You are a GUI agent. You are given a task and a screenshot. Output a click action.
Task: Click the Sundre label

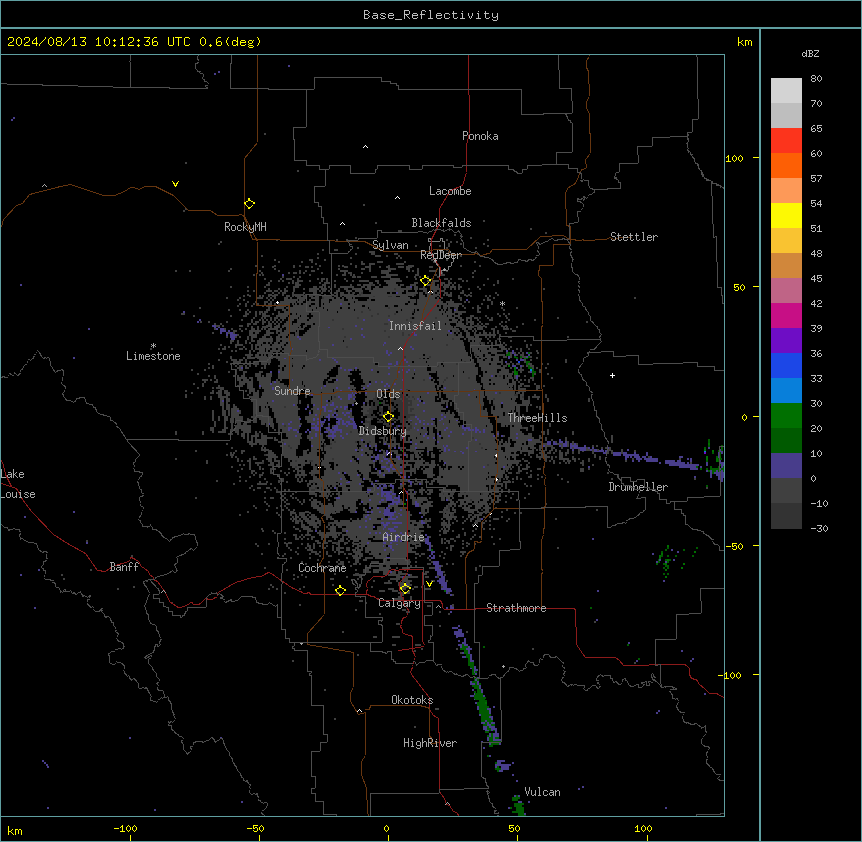click(x=292, y=391)
